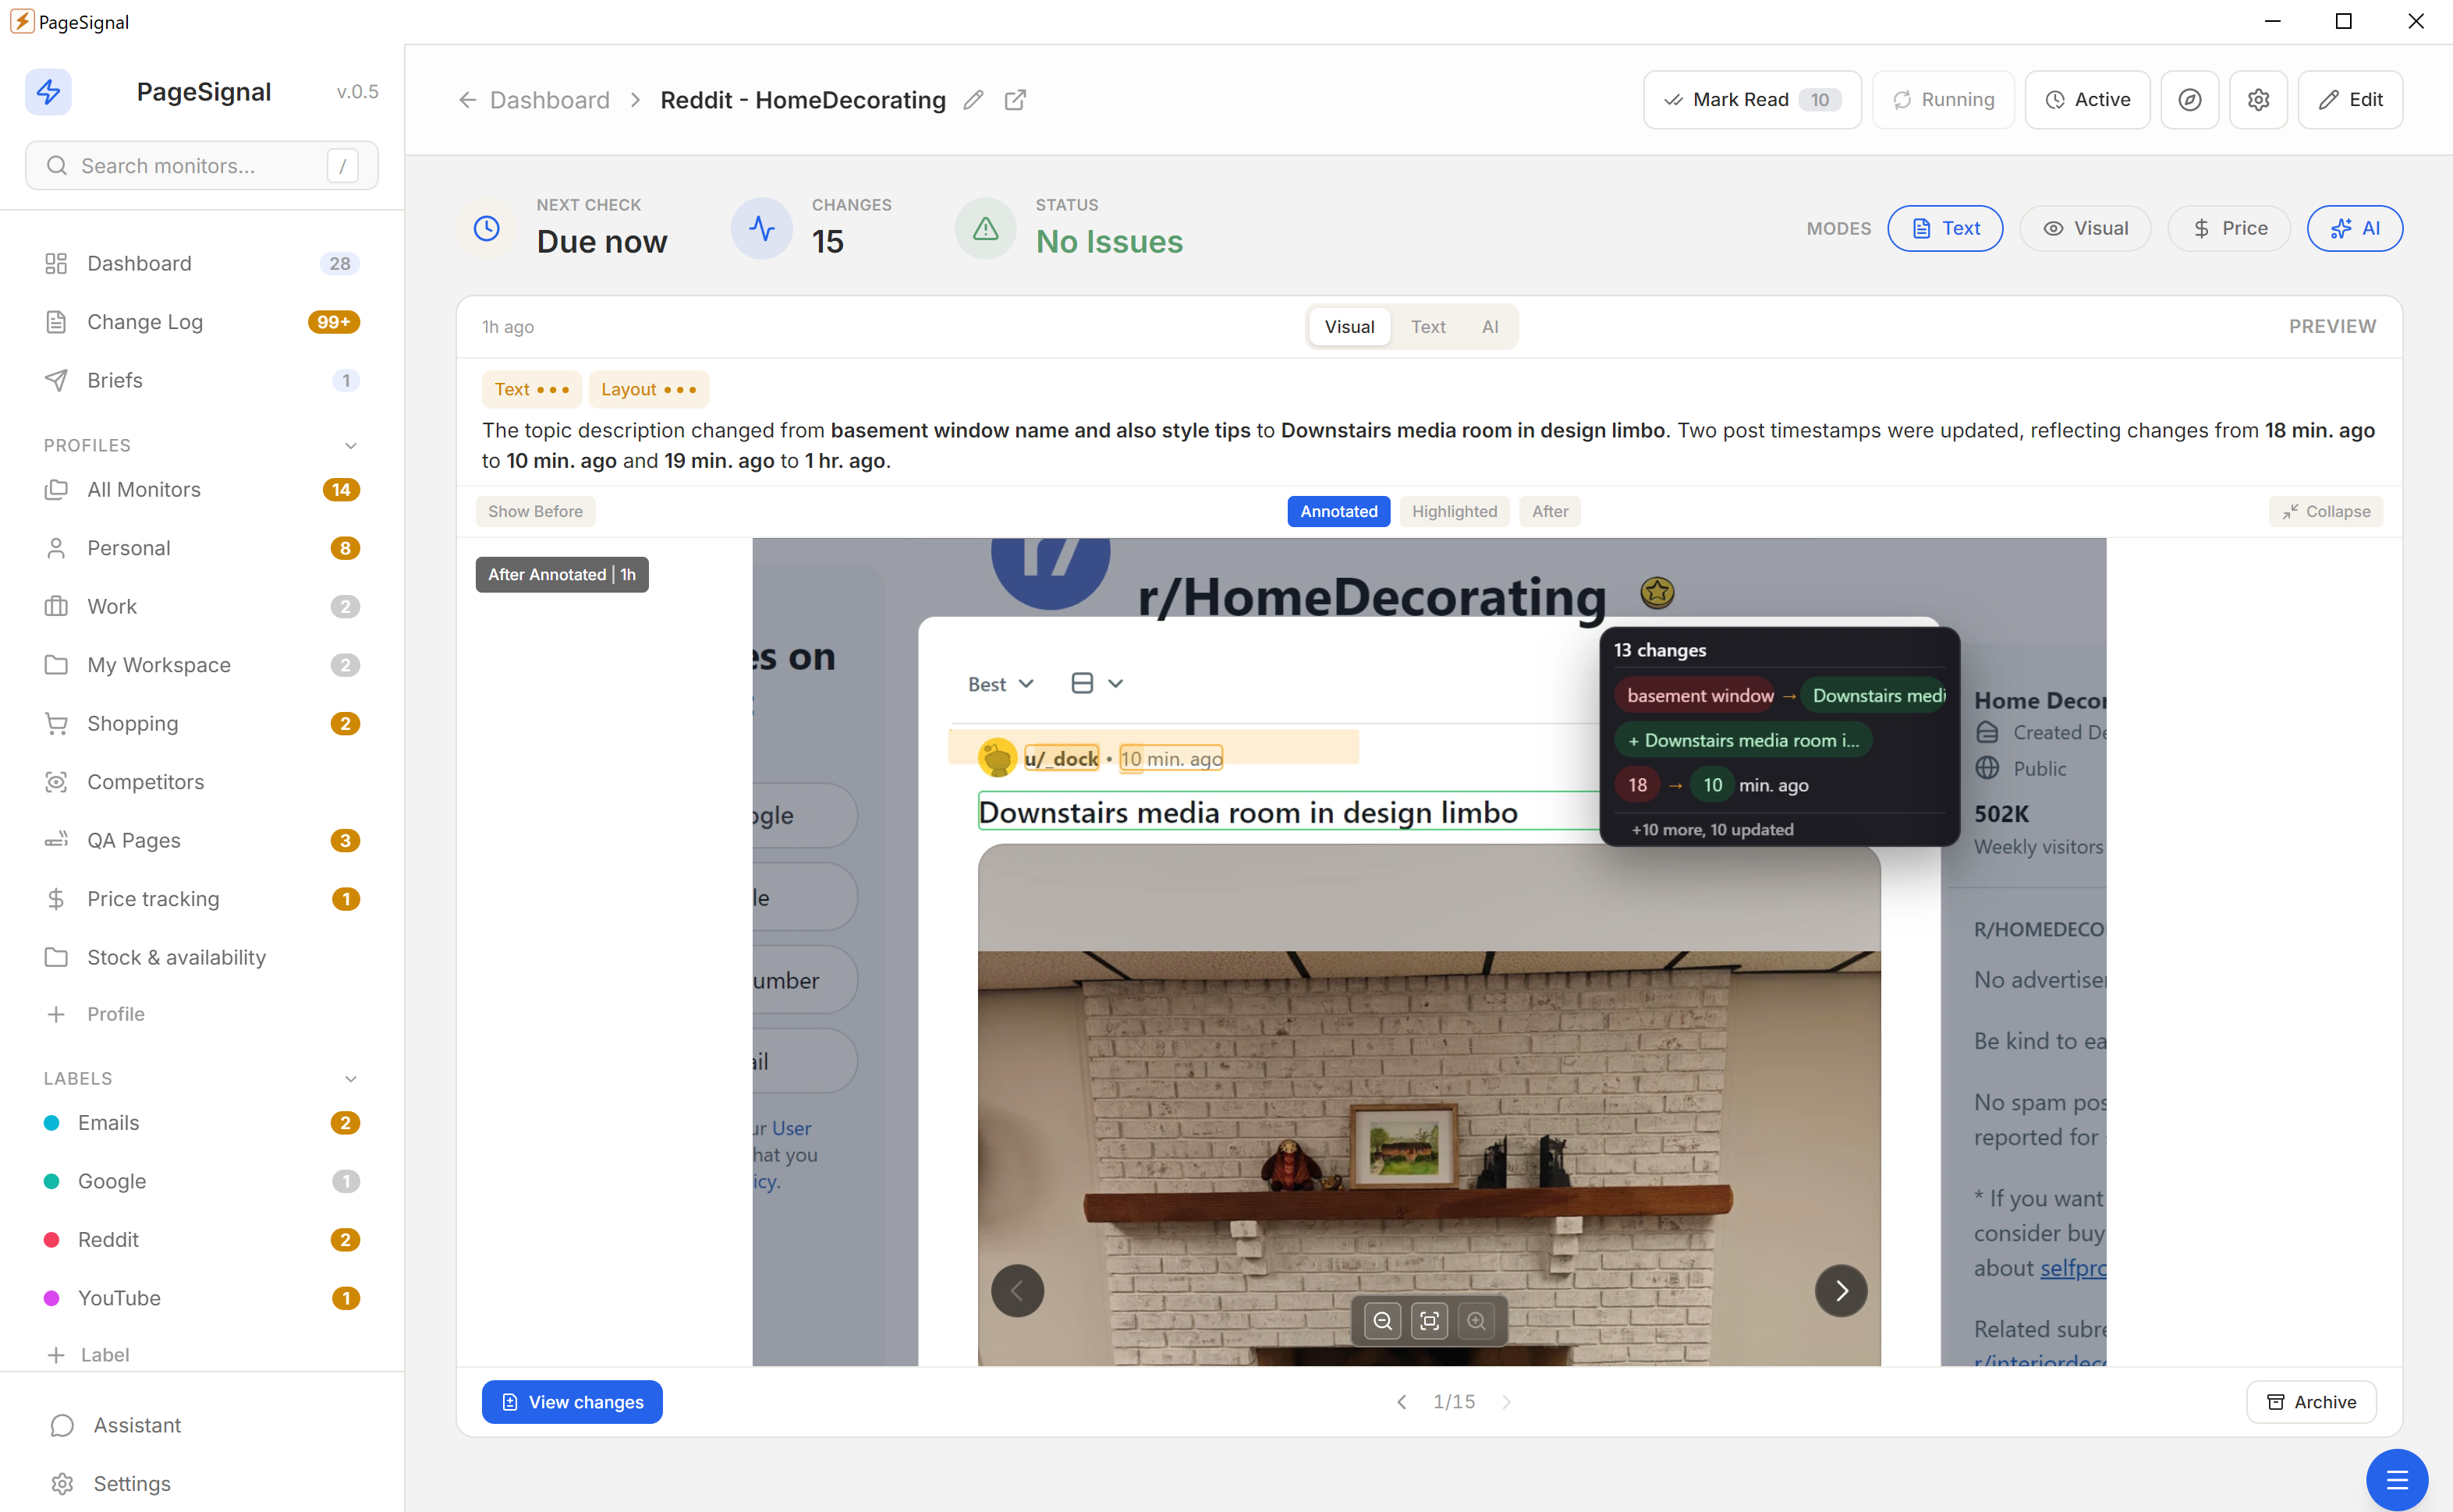Open the floating menu button
Screen dimensions: 2453x1512
point(2396,1479)
